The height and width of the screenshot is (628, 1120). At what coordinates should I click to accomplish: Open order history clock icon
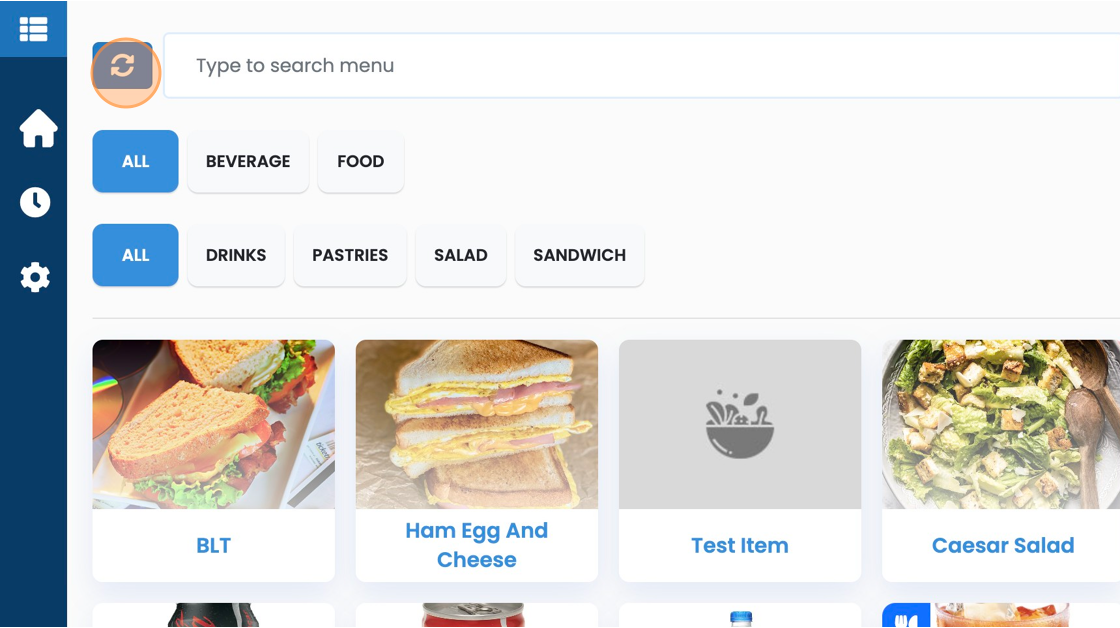click(x=35, y=202)
